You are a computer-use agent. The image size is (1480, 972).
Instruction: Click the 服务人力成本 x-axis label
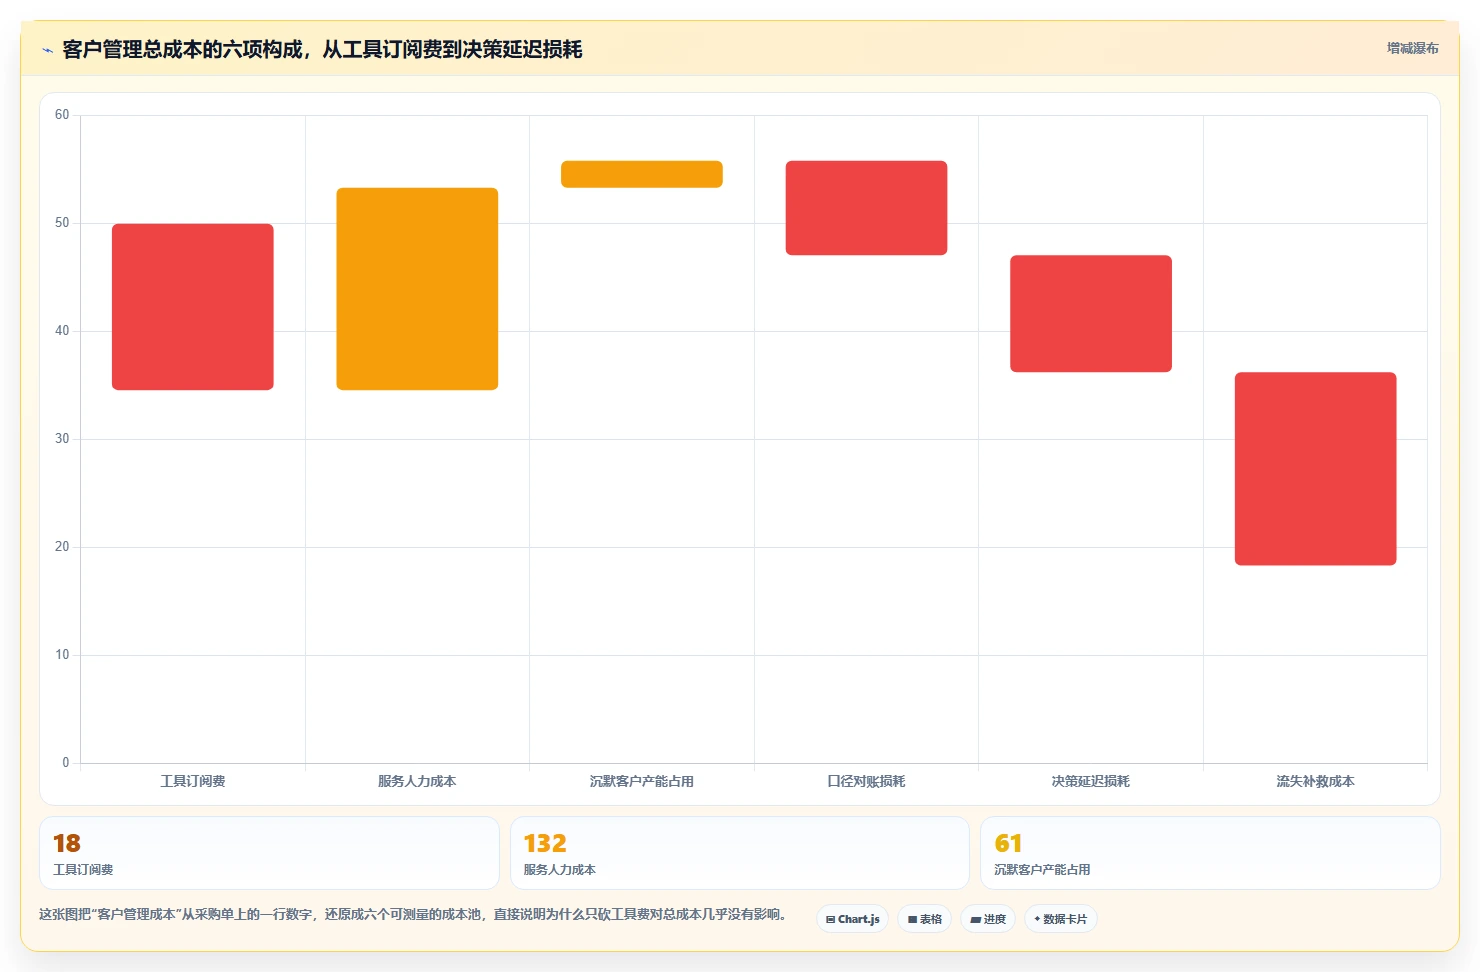pos(417,781)
